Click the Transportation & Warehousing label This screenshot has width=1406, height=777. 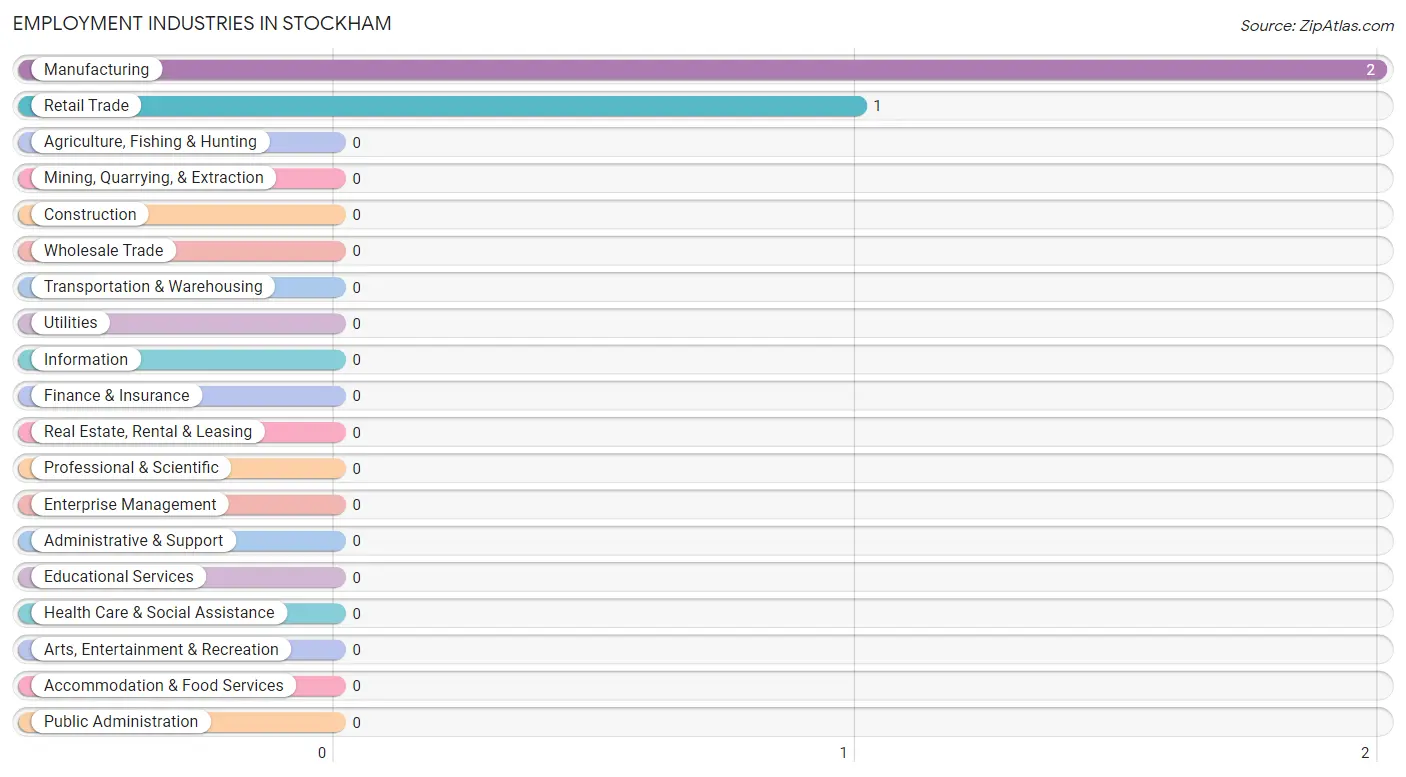point(153,287)
